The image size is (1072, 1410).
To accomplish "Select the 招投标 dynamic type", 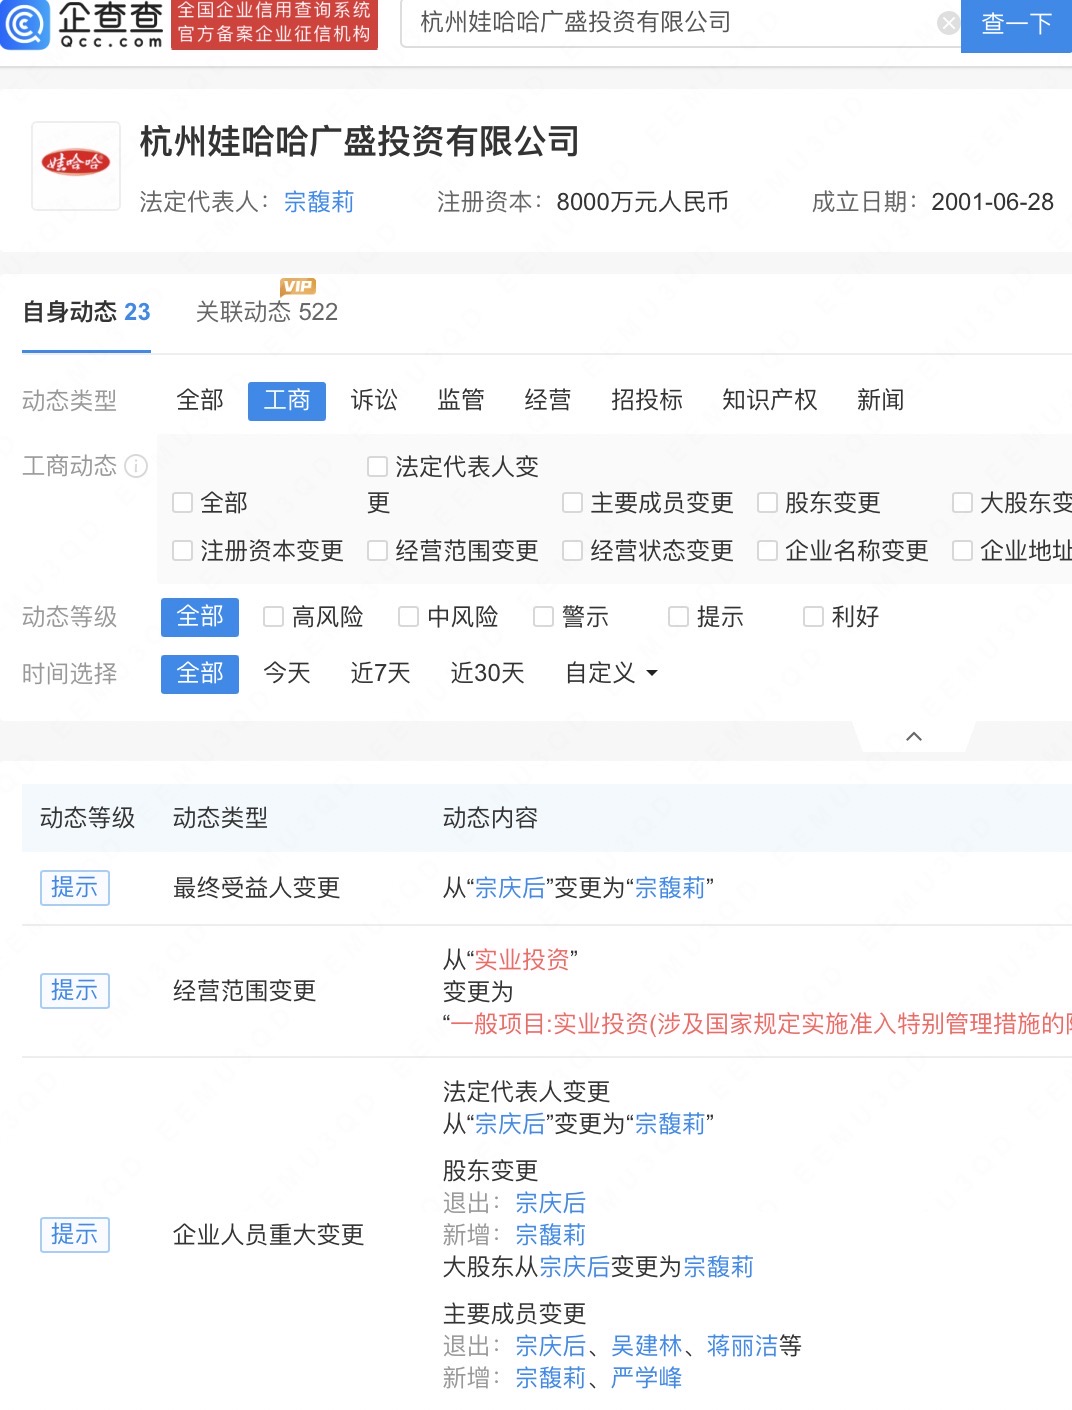I will point(647,401).
